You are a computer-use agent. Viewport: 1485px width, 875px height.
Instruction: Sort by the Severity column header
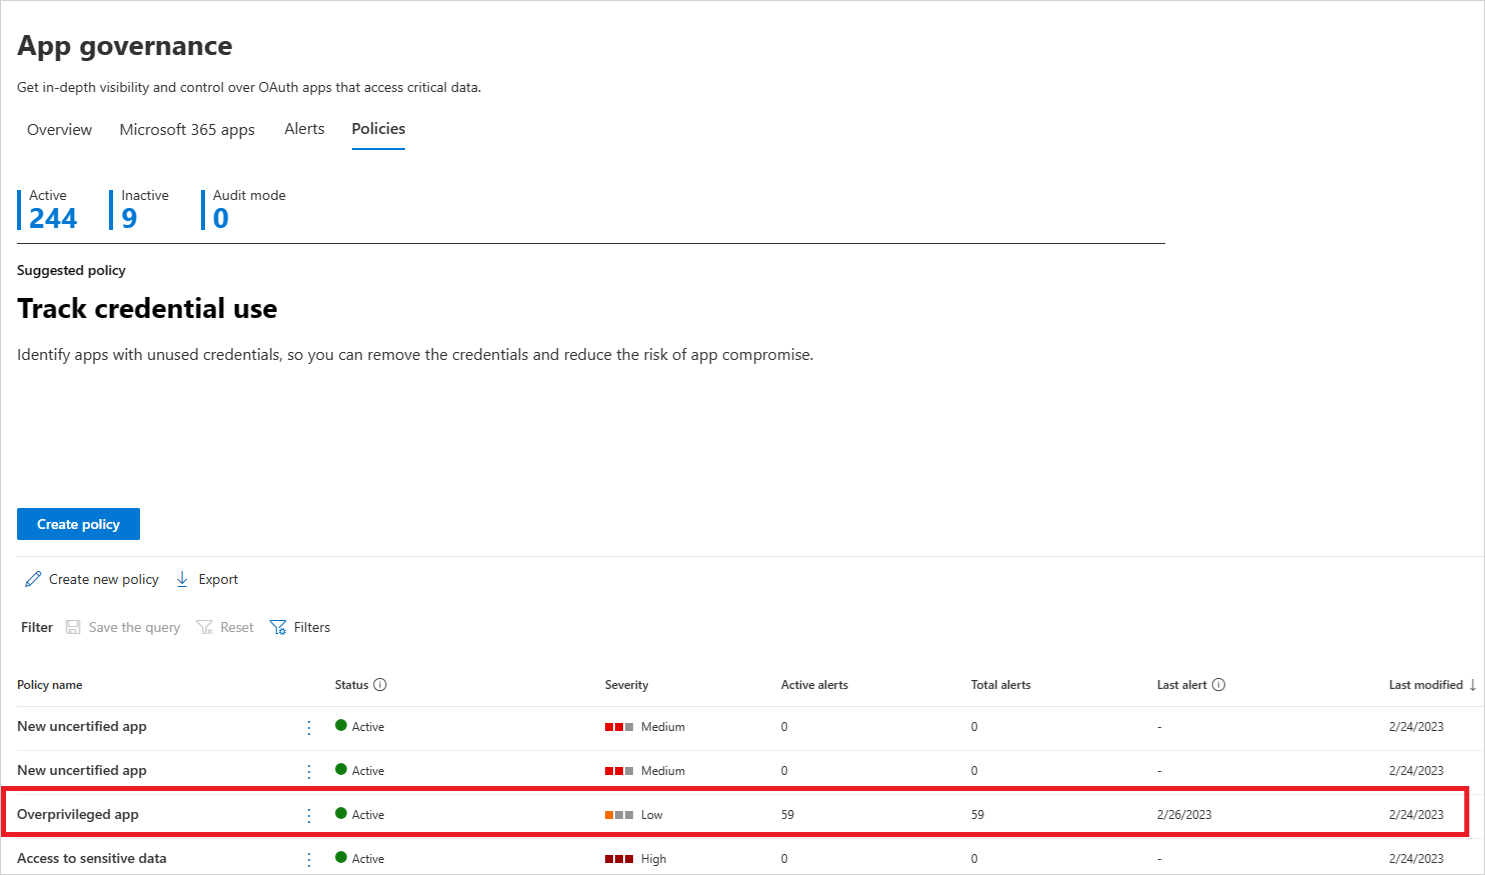(626, 685)
